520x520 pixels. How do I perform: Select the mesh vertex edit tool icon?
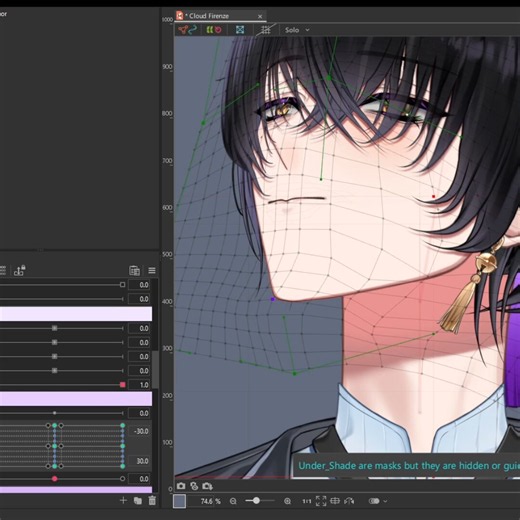[183, 30]
